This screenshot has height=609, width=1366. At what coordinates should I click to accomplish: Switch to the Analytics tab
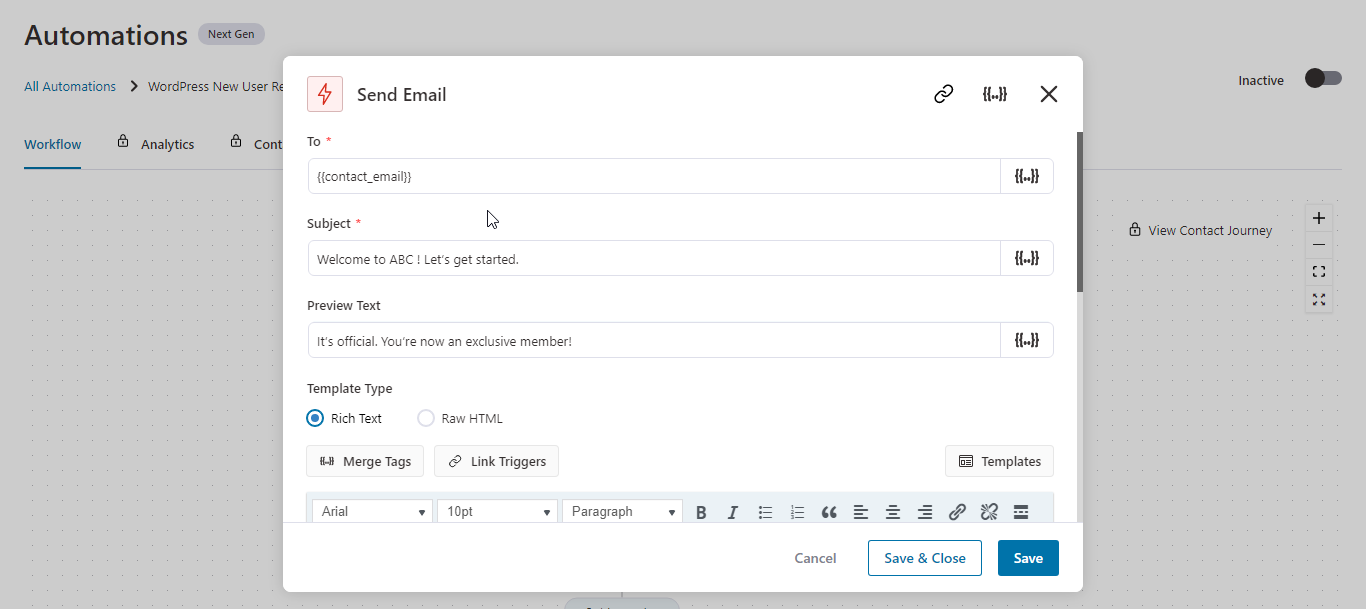tap(166, 143)
